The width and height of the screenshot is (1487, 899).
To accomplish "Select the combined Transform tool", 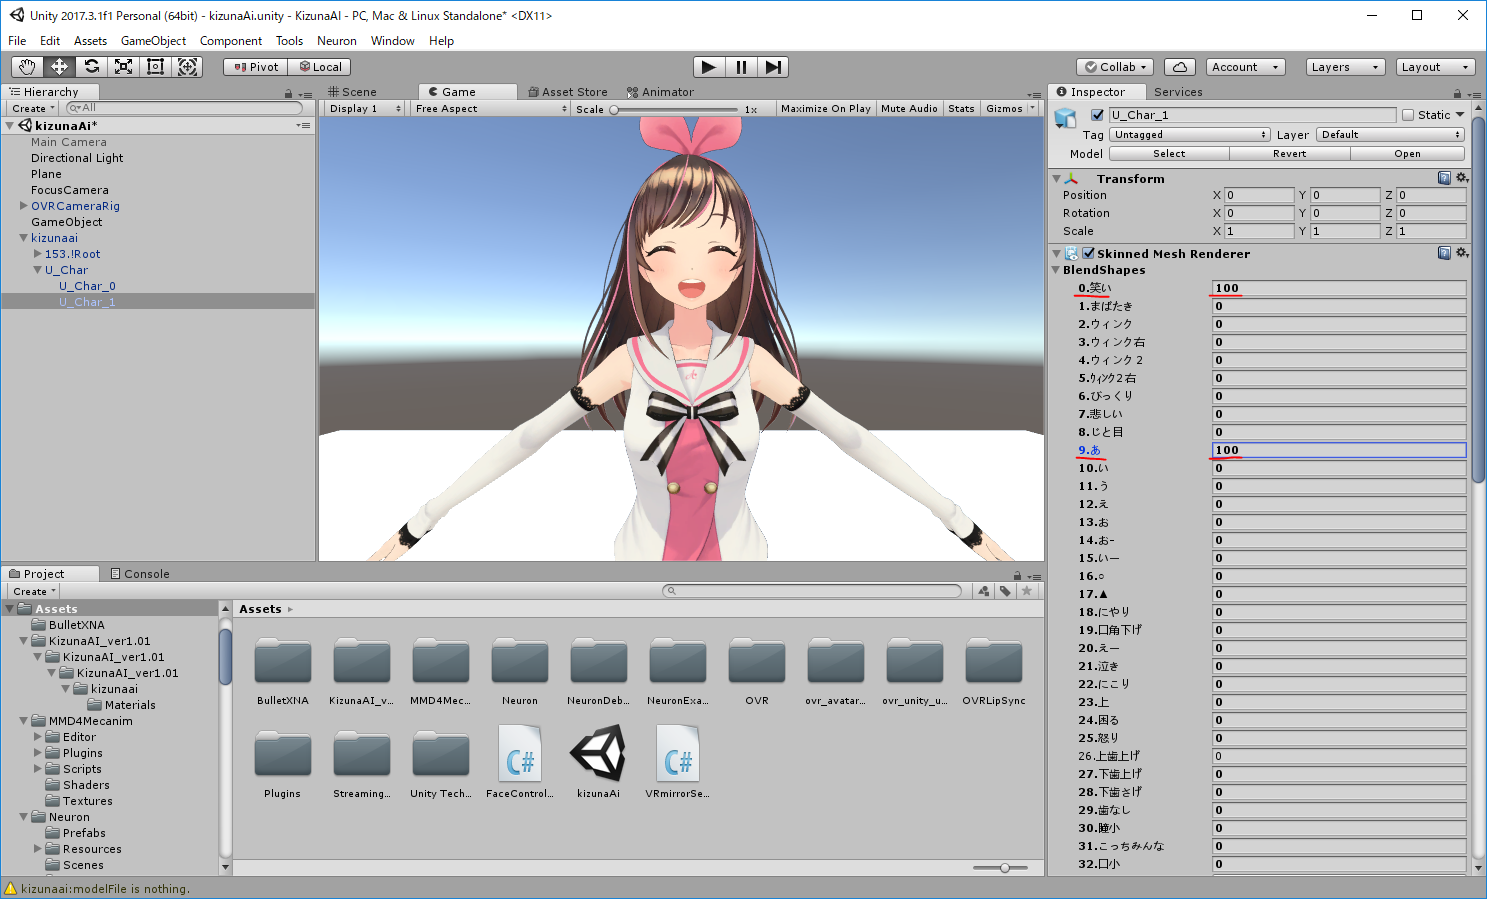I will (x=187, y=67).
